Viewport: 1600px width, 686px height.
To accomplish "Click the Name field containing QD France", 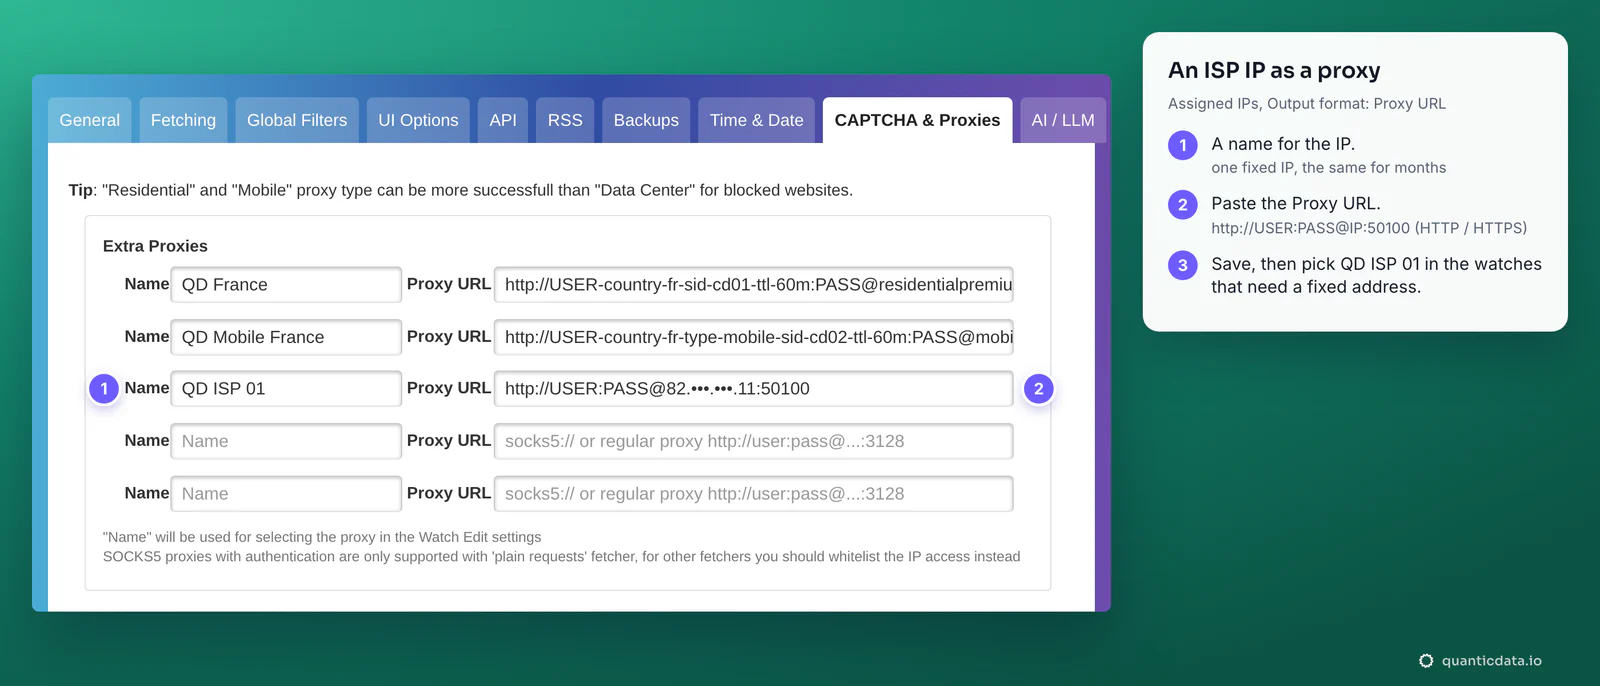I will click(x=286, y=284).
